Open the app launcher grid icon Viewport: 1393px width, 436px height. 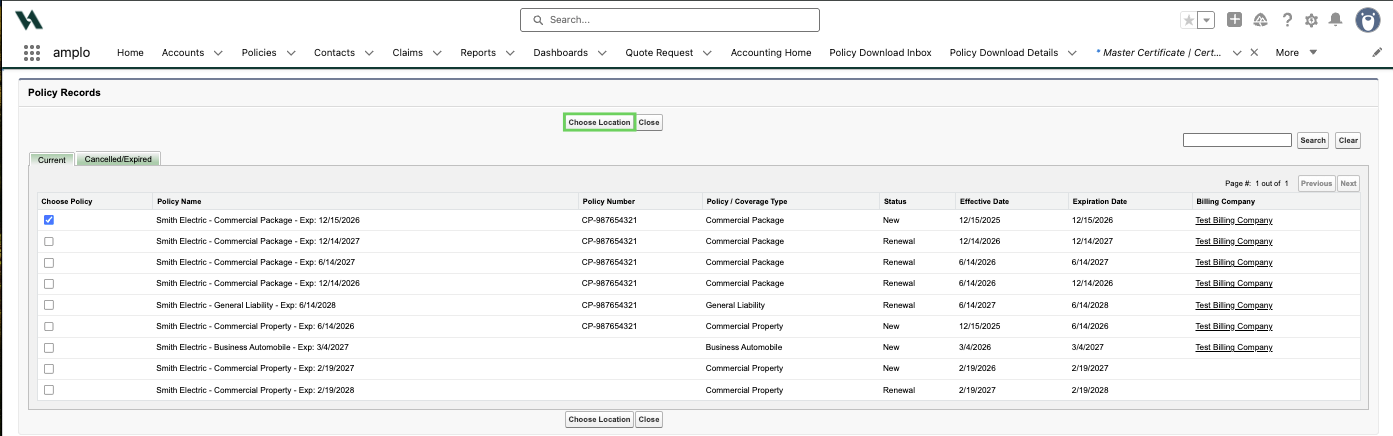click(x=32, y=53)
